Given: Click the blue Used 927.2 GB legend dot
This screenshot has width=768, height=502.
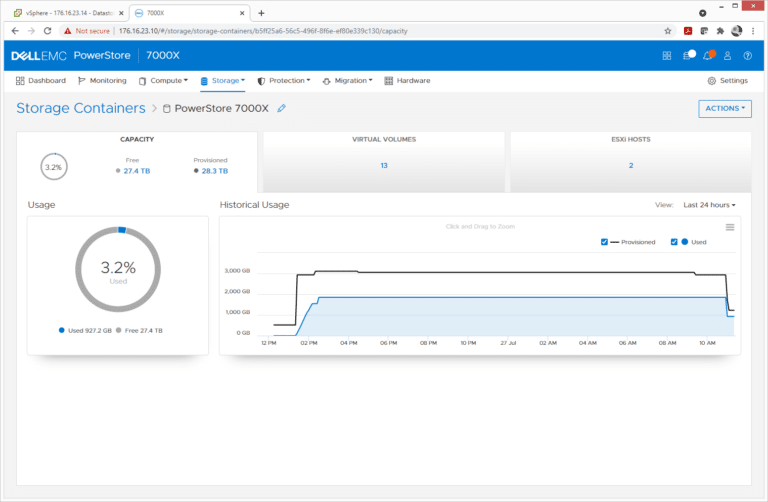Looking at the screenshot, I should [62, 331].
